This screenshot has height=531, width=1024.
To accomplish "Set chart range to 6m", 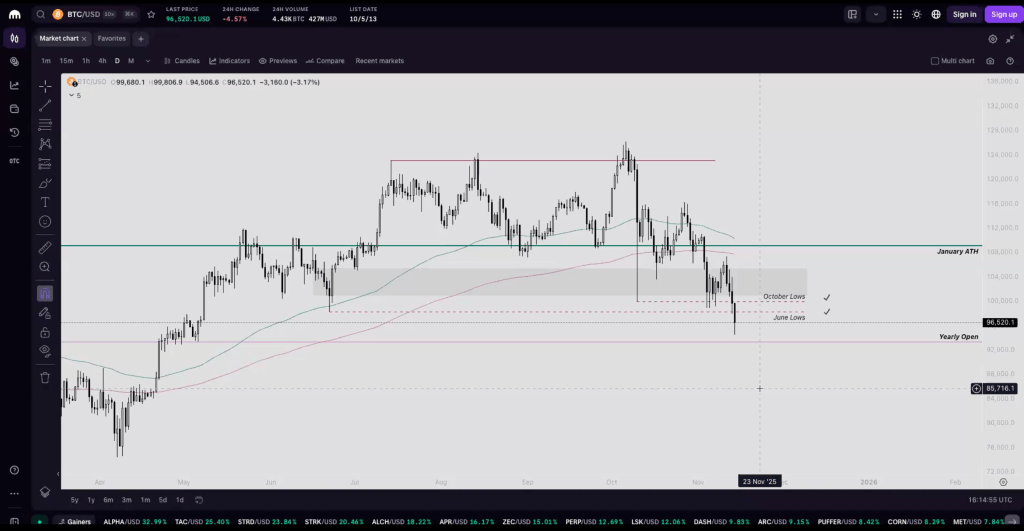I will (108, 500).
